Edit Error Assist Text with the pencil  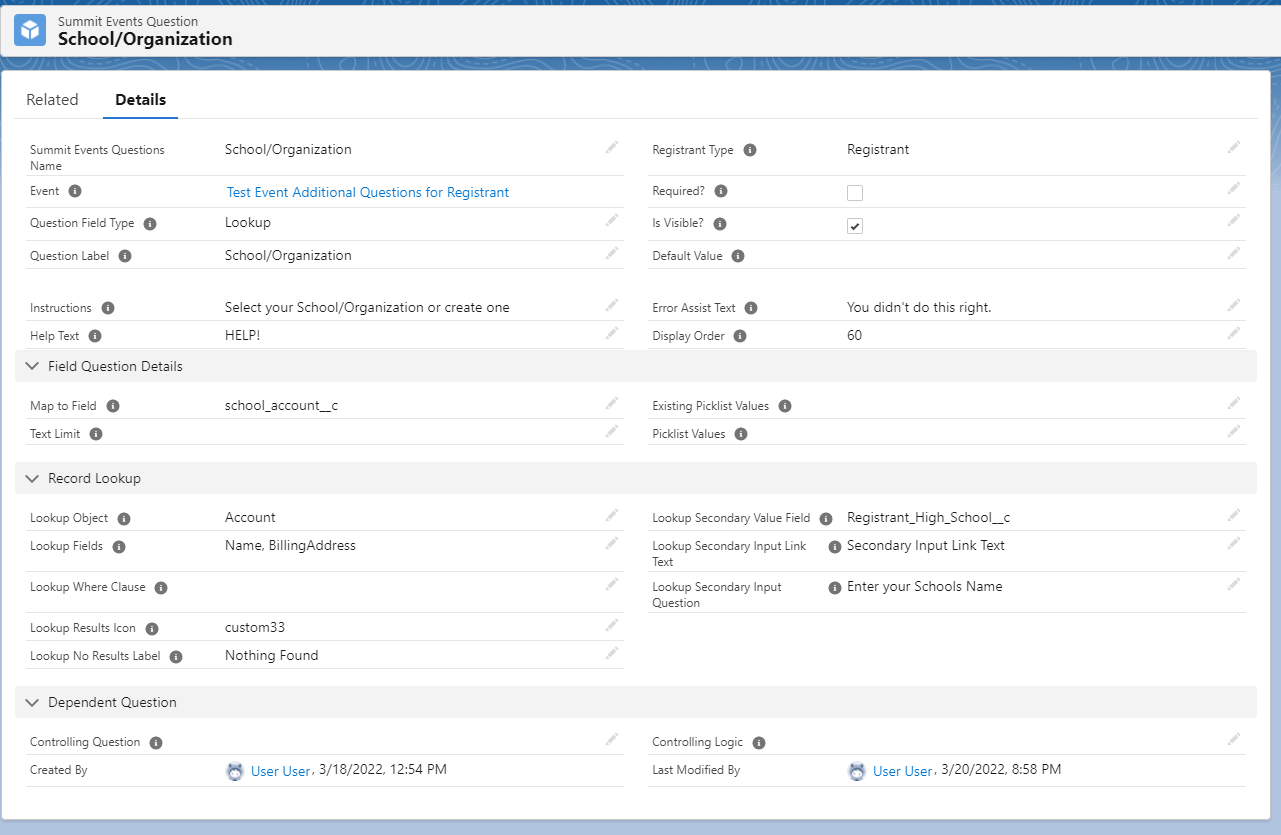[x=1233, y=303]
